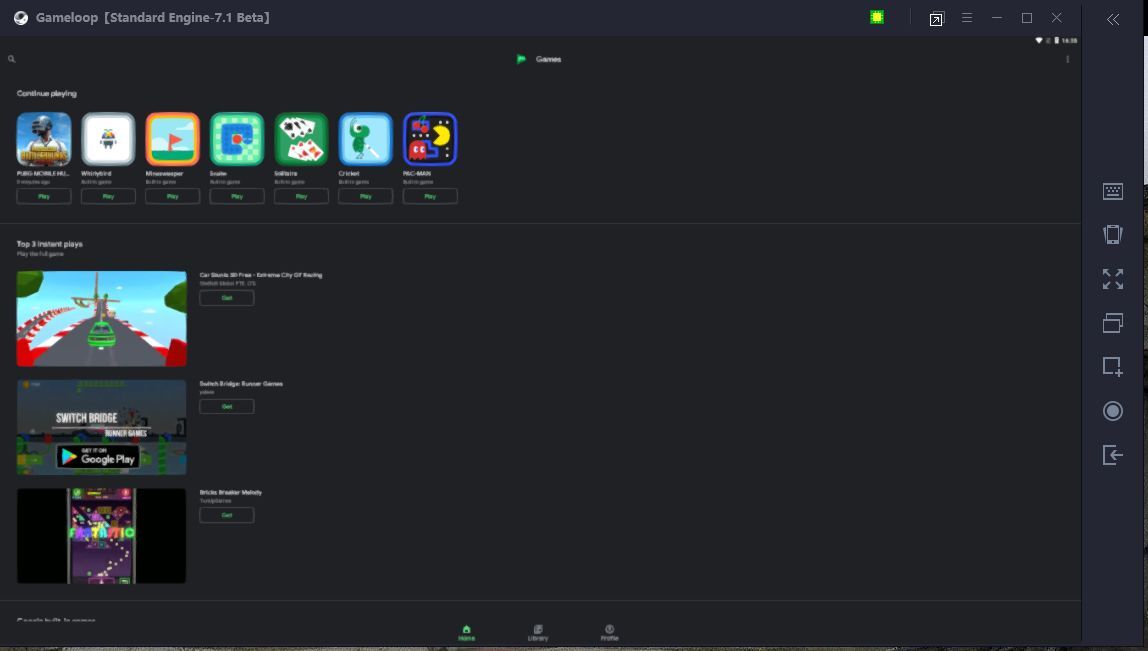This screenshot has width=1148, height=651.
Task: Click the green Play Games logo
Action: tap(521, 59)
